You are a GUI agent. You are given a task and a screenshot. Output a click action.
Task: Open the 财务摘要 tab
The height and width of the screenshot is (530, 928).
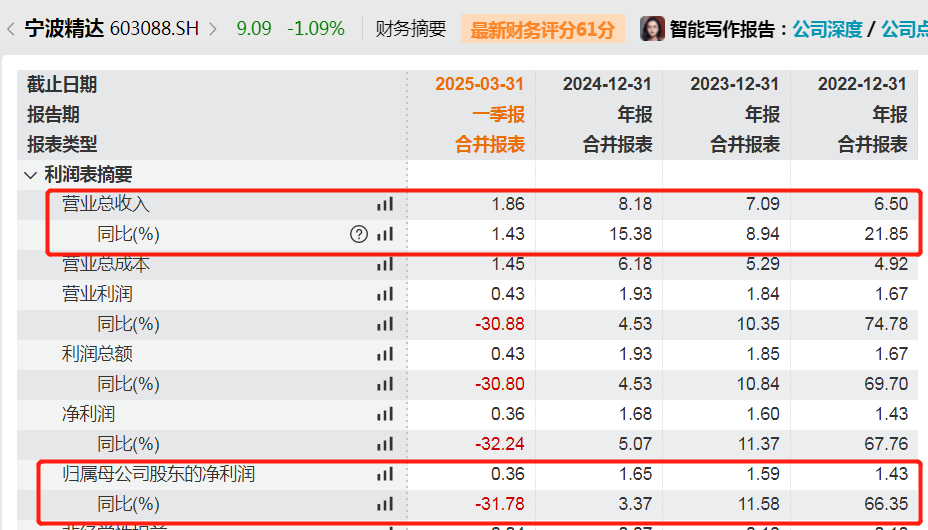pos(410,29)
